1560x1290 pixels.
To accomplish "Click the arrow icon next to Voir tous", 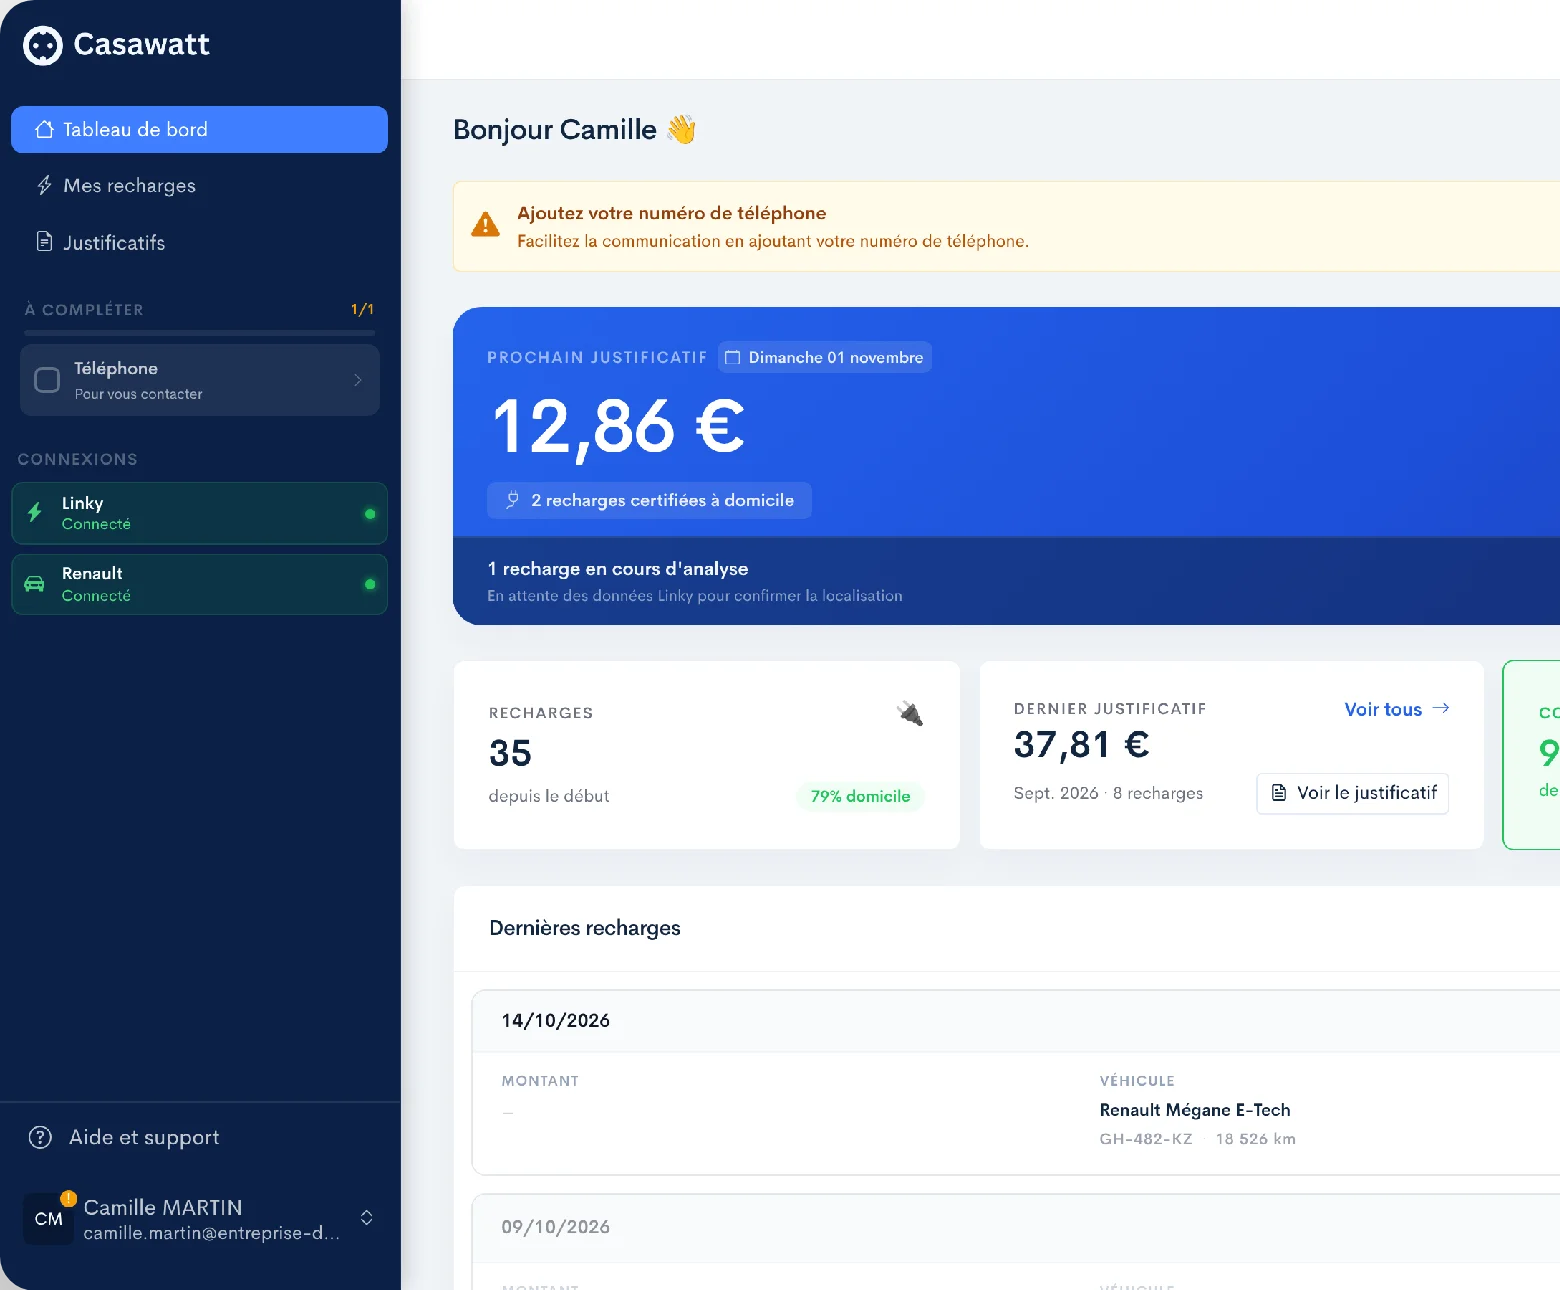I will (1441, 708).
